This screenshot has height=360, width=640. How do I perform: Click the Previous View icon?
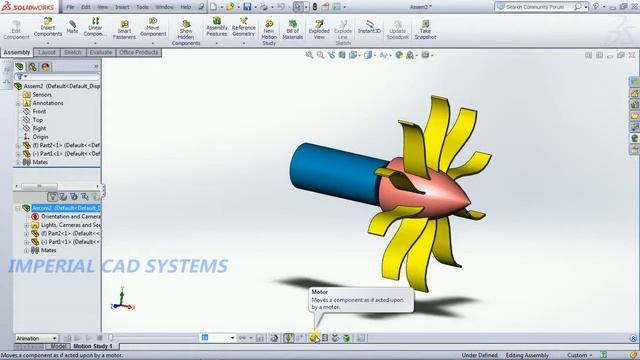coord(331,55)
